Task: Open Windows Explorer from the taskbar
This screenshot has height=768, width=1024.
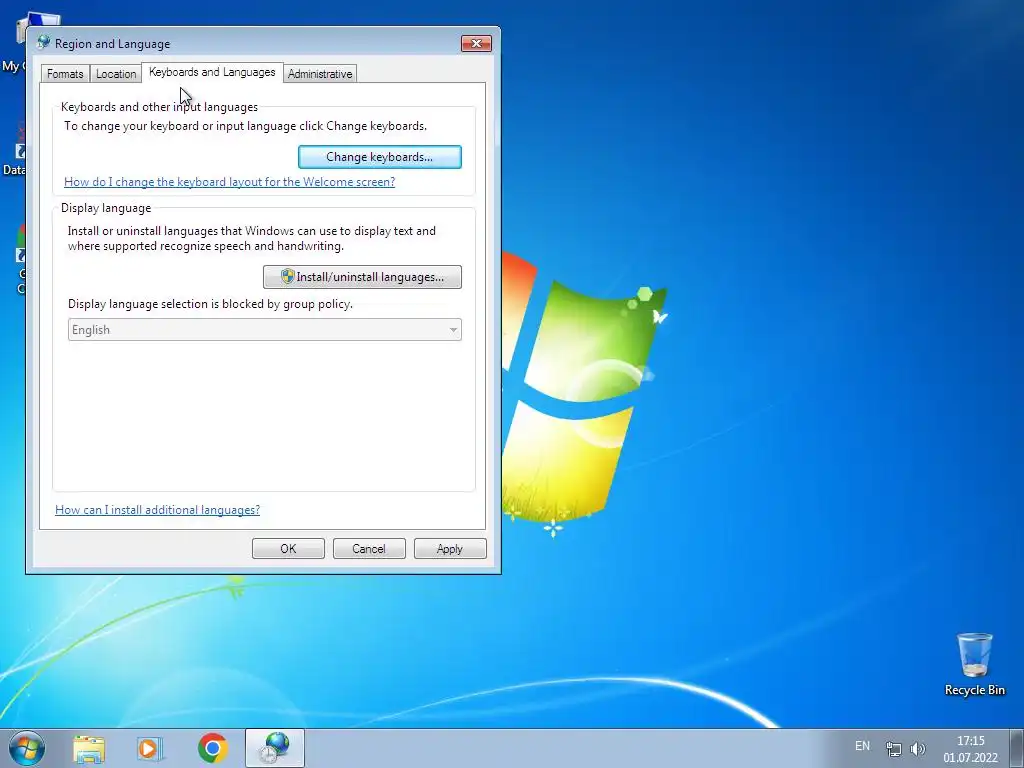Action: click(89, 748)
